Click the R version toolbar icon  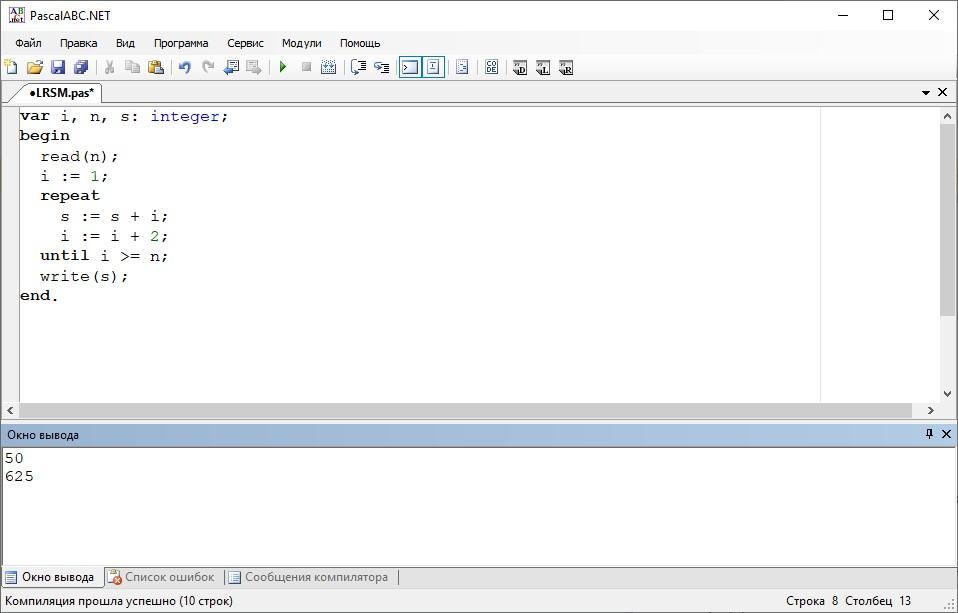[566, 67]
